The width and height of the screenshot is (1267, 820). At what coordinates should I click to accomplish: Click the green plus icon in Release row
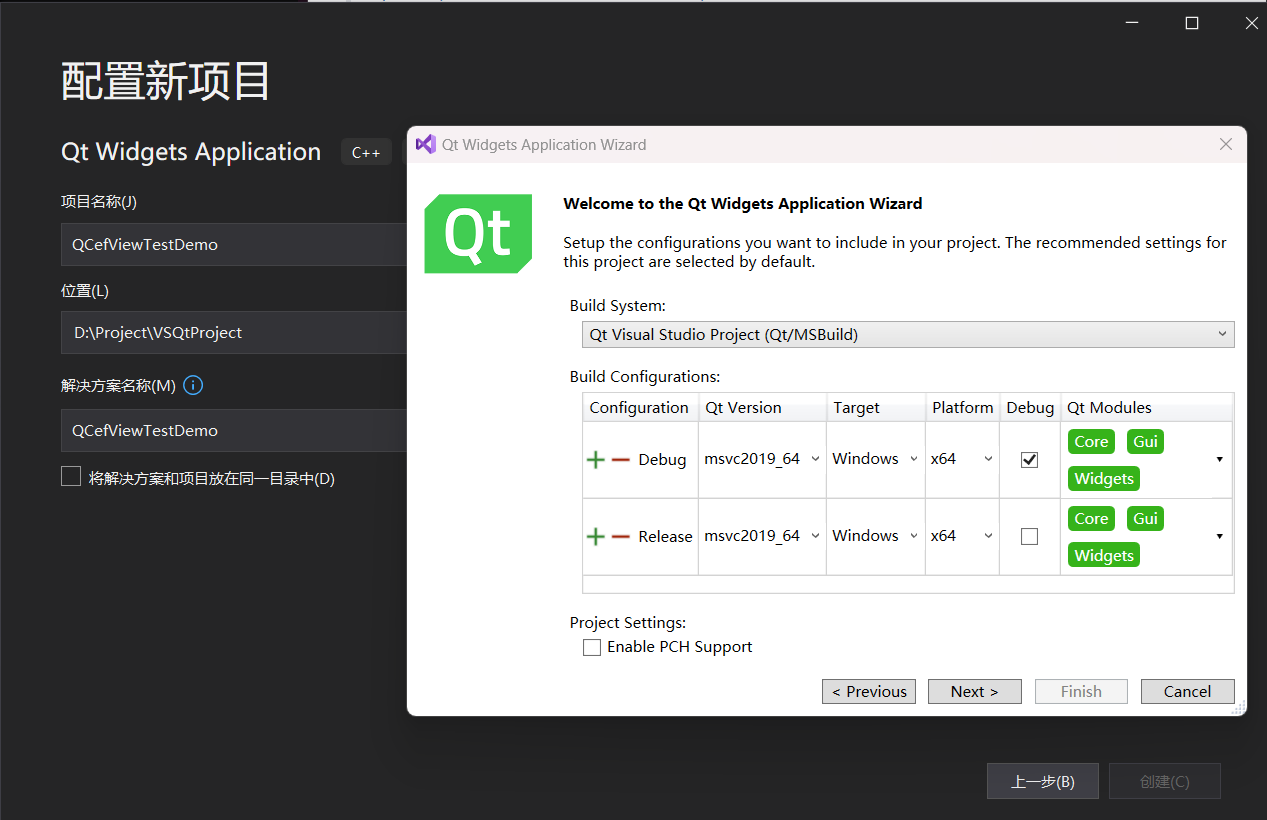[x=596, y=537]
